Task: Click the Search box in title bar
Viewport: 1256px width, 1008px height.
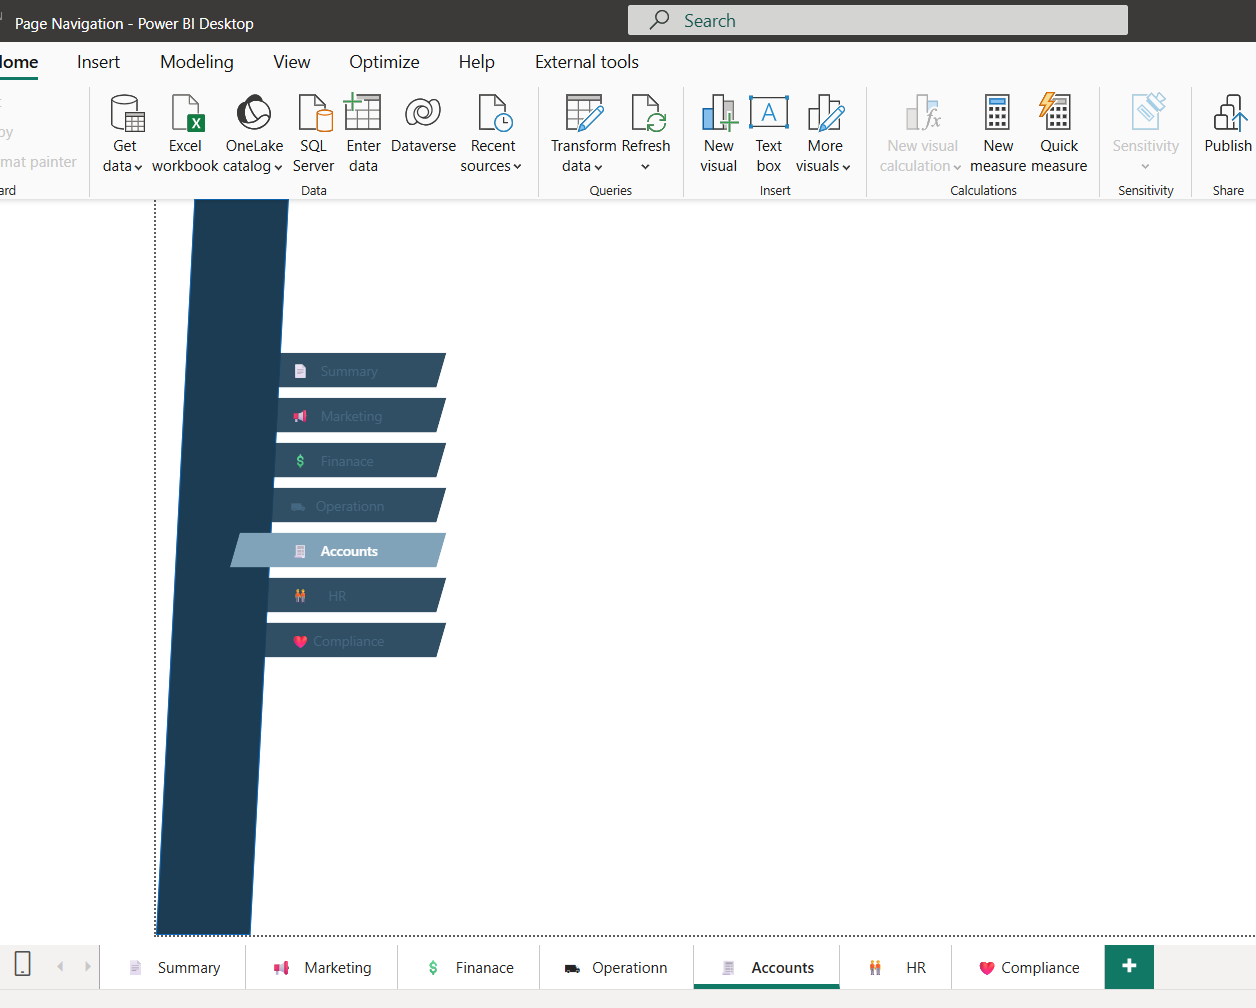Action: 877,20
